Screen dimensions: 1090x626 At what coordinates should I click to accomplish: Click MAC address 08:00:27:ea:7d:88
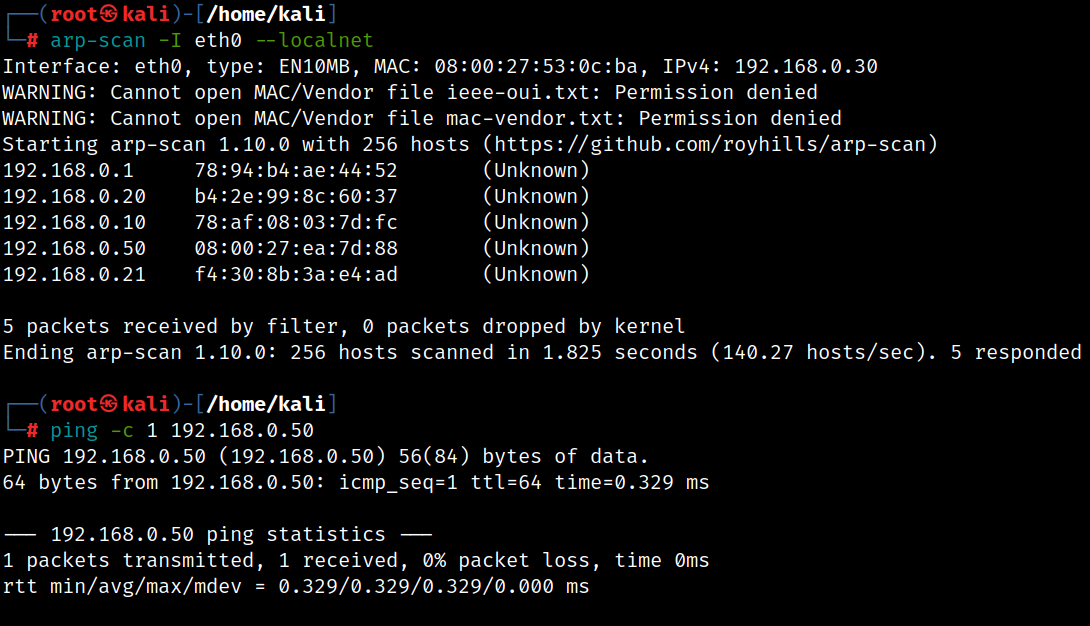click(x=296, y=249)
